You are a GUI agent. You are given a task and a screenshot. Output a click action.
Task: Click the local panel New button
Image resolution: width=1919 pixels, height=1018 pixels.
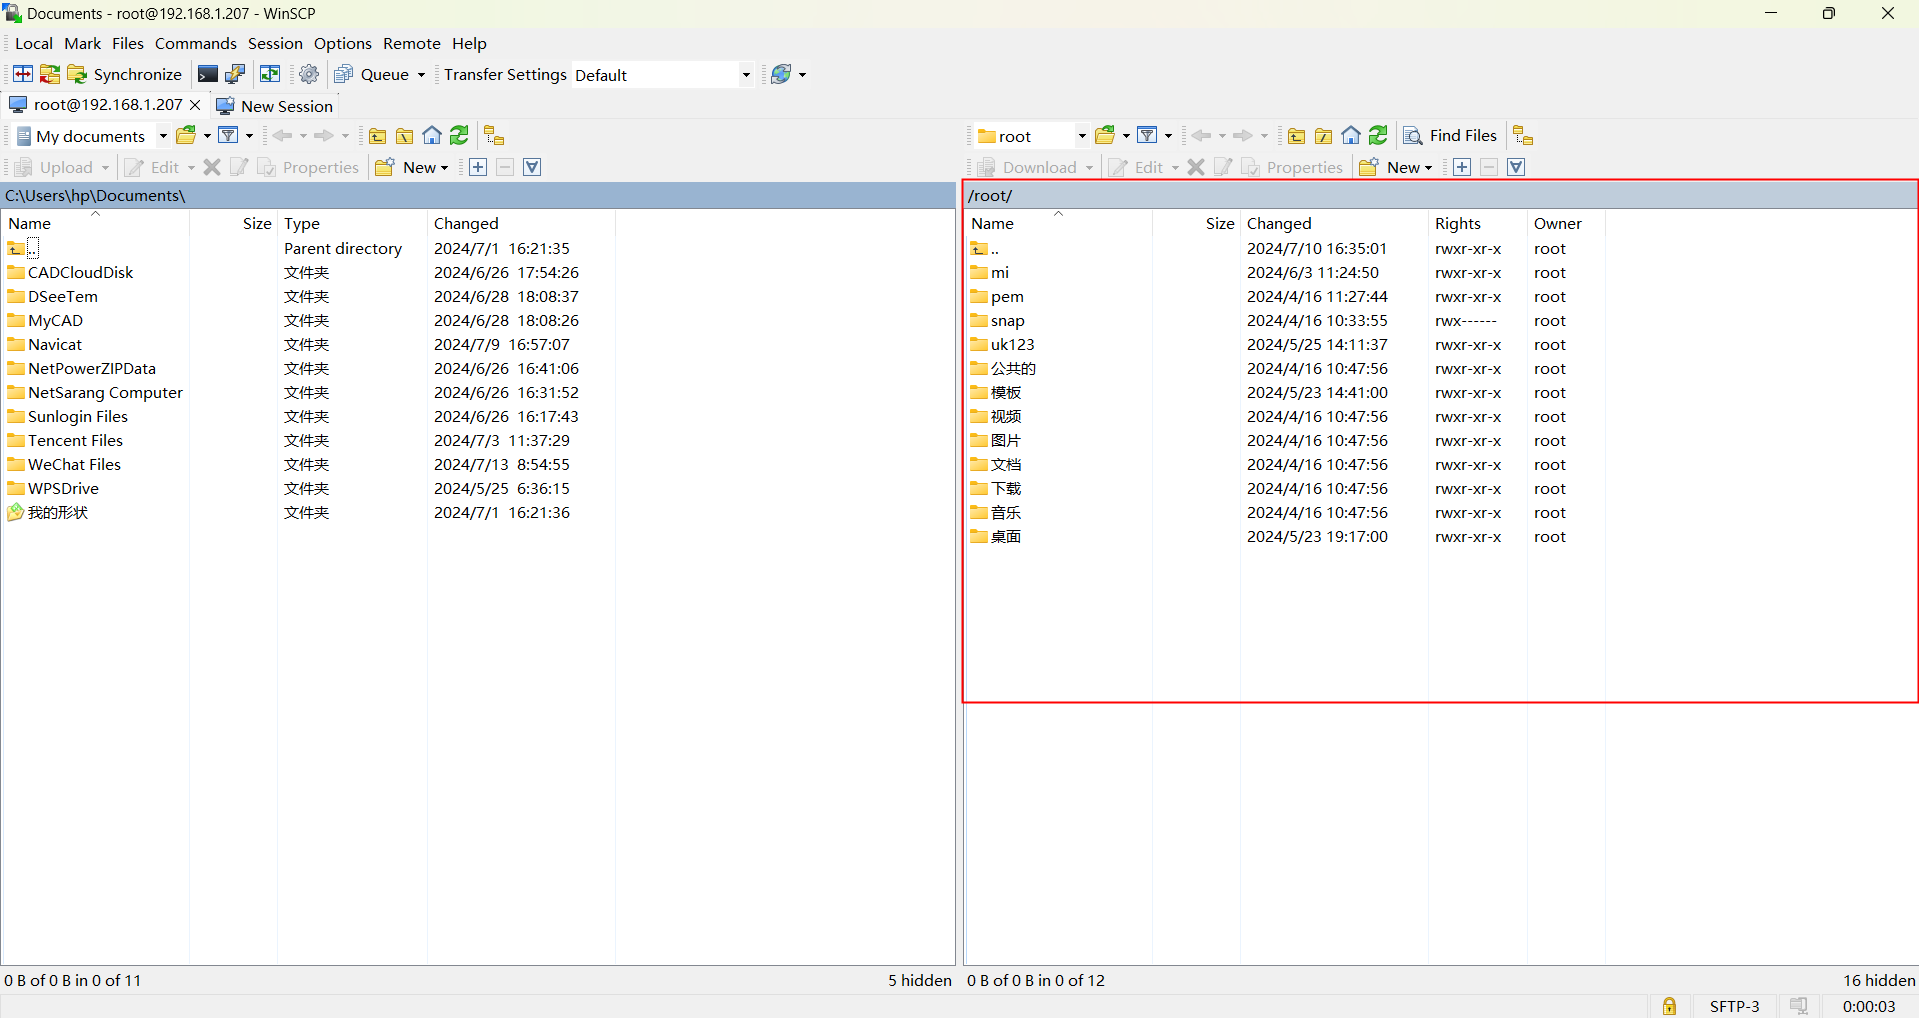point(411,167)
